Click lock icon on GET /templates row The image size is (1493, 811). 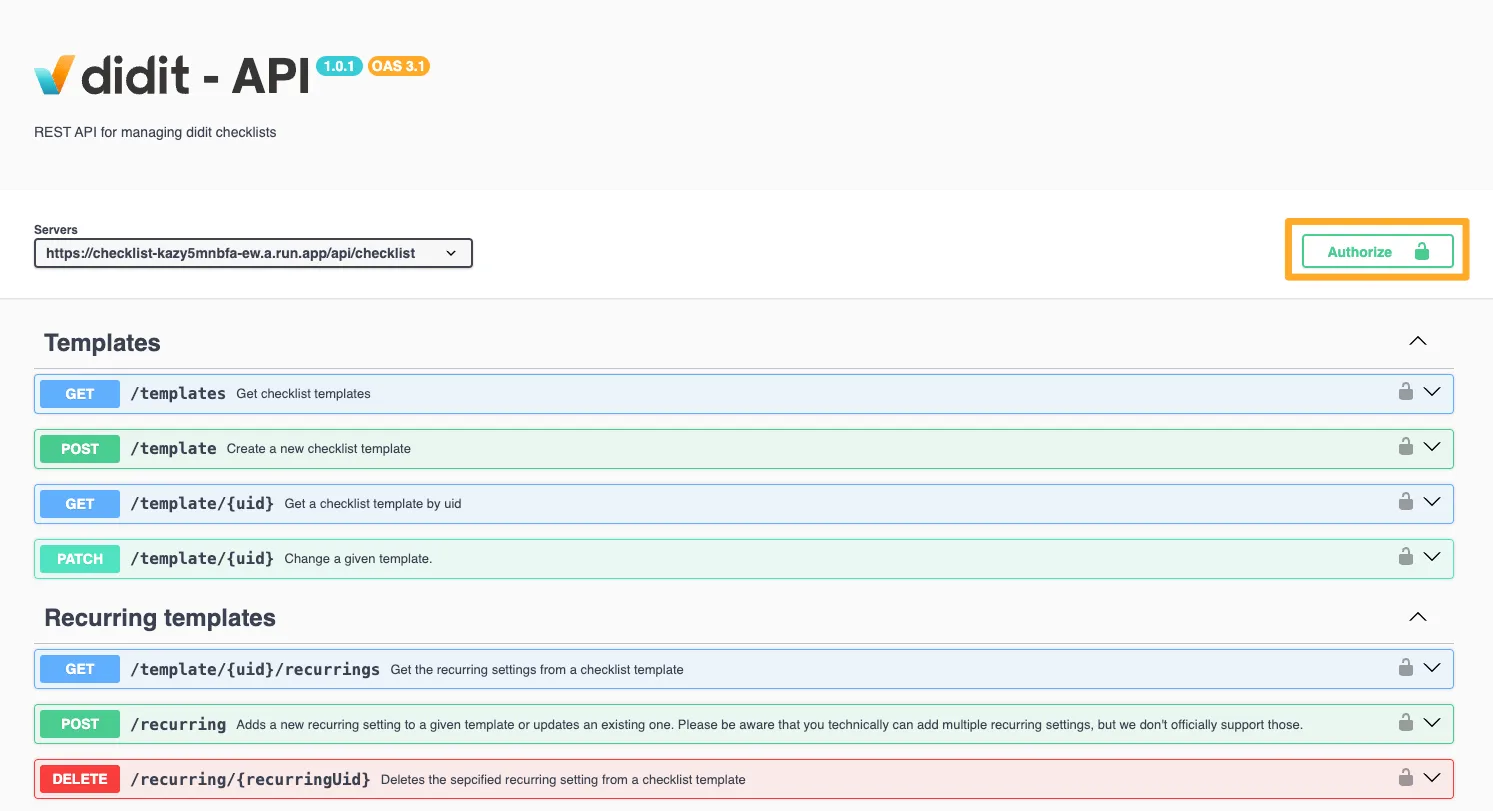1405,391
